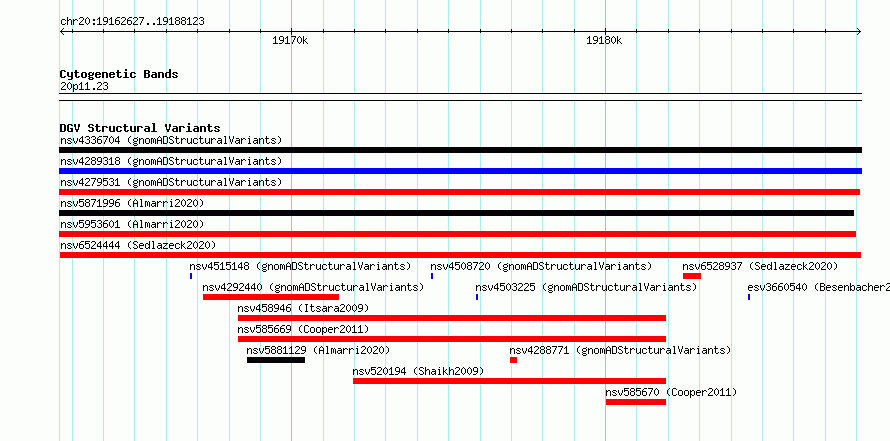Click nsv4288771 variant label
Image resolution: width=890 pixels, height=441 pixels.
620,350
